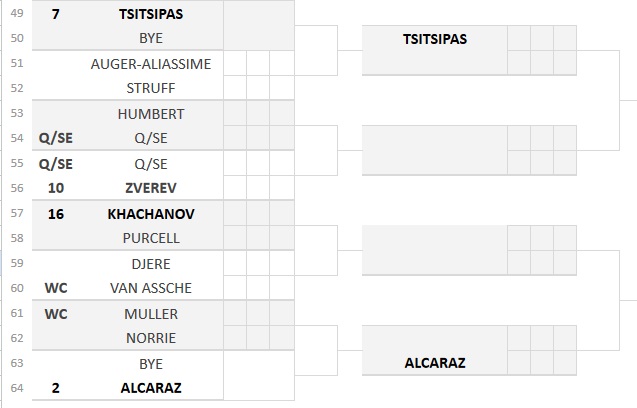Select the PURCELL cell in row 58
This screenshot has width=637, height=408.
click(151, 238)
